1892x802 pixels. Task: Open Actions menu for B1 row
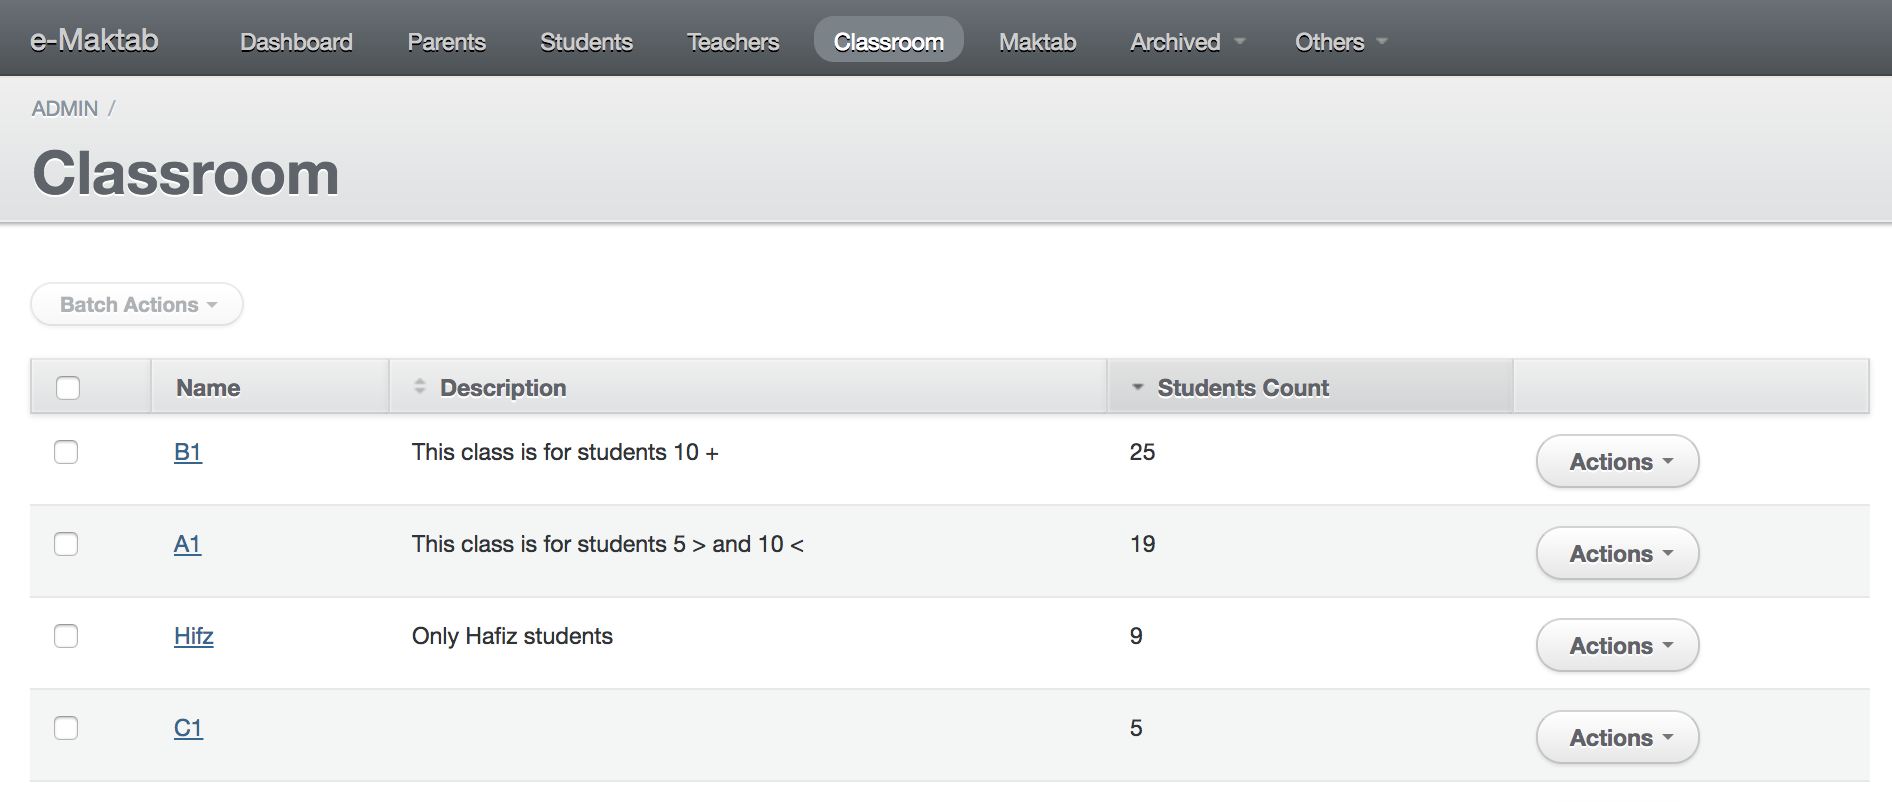(x=1617, y=462)
